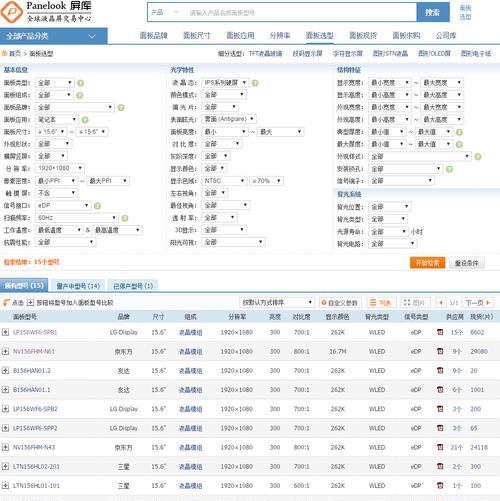Open the default sort order dropdown
This screenshot has width=500, height=501.
277,302
